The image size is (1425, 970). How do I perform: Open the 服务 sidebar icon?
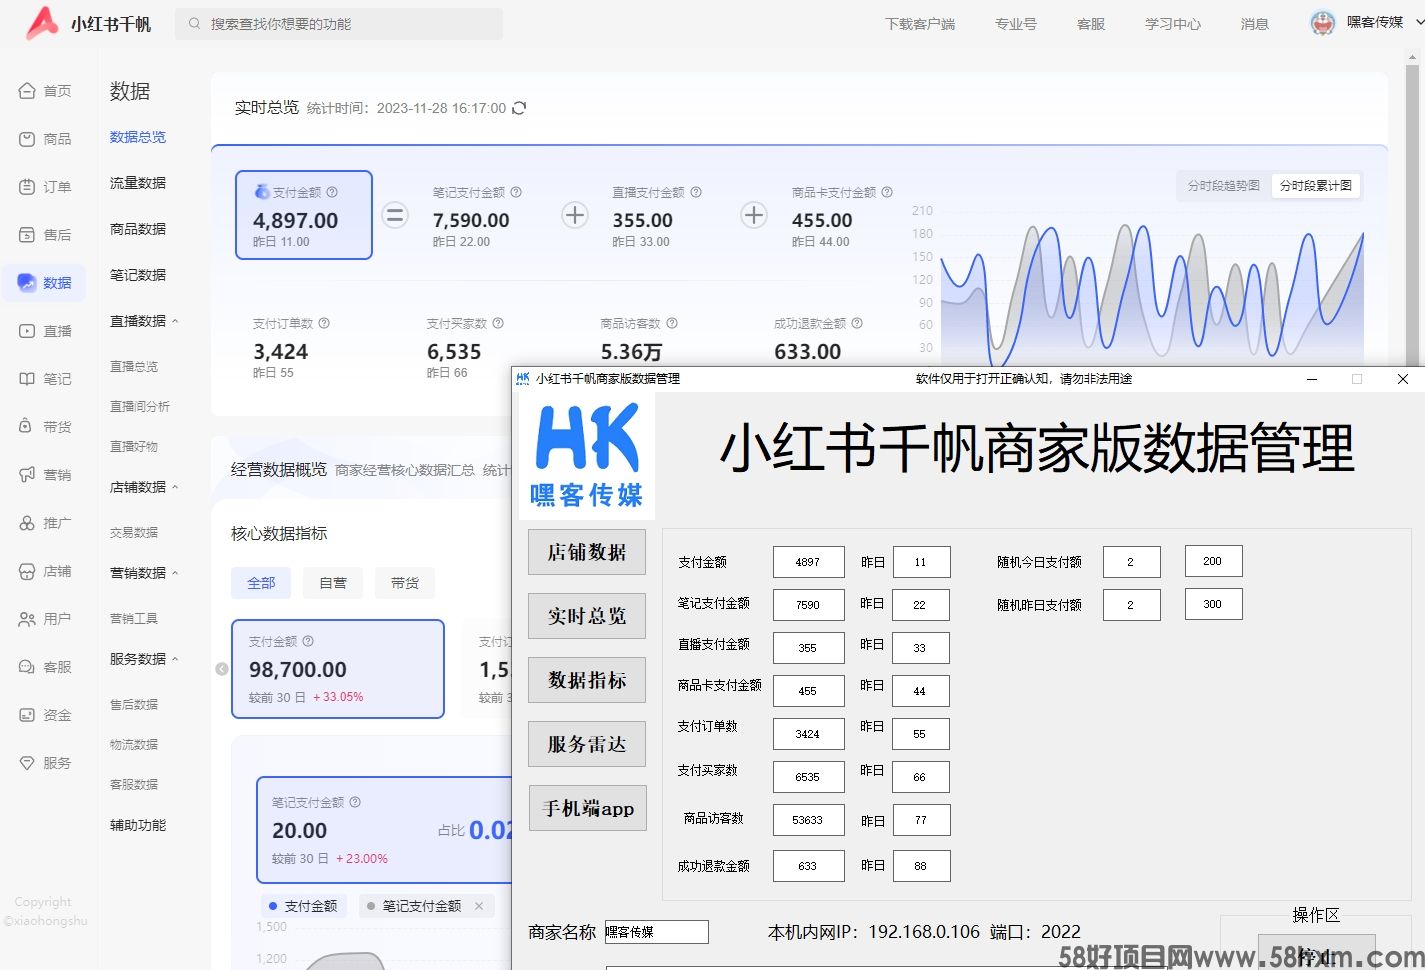tap(27, 763)
